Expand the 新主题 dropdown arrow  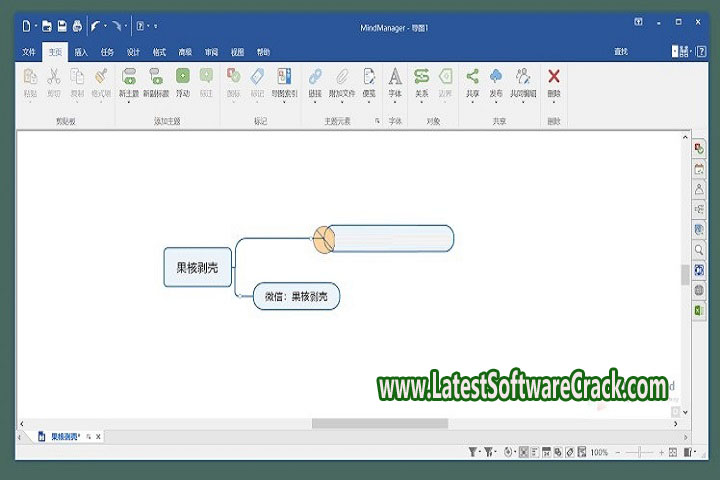(x=129, y=102)
